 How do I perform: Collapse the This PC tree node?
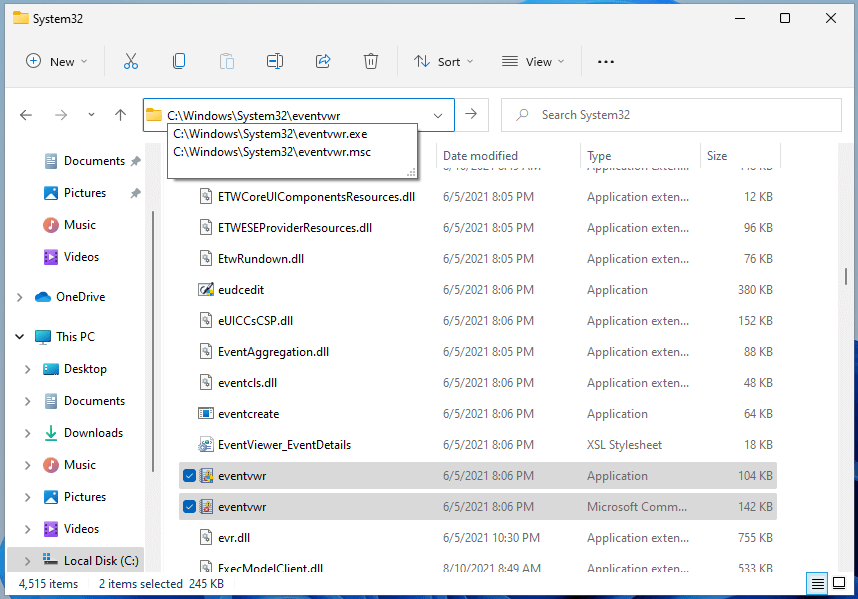20,337
